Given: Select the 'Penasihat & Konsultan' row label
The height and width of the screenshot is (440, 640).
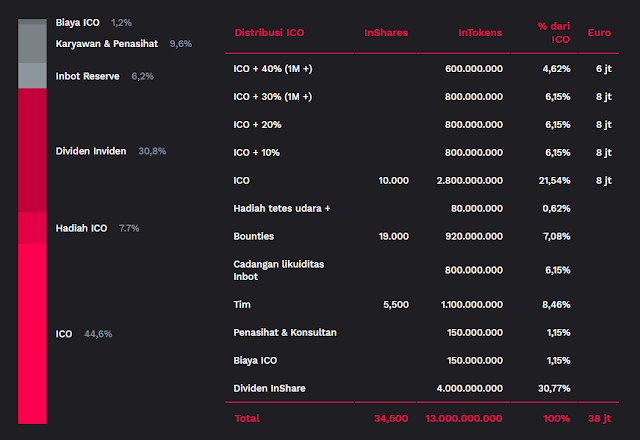Looking at the screenshot, I should pyautogui.click(x=285, y=333).
